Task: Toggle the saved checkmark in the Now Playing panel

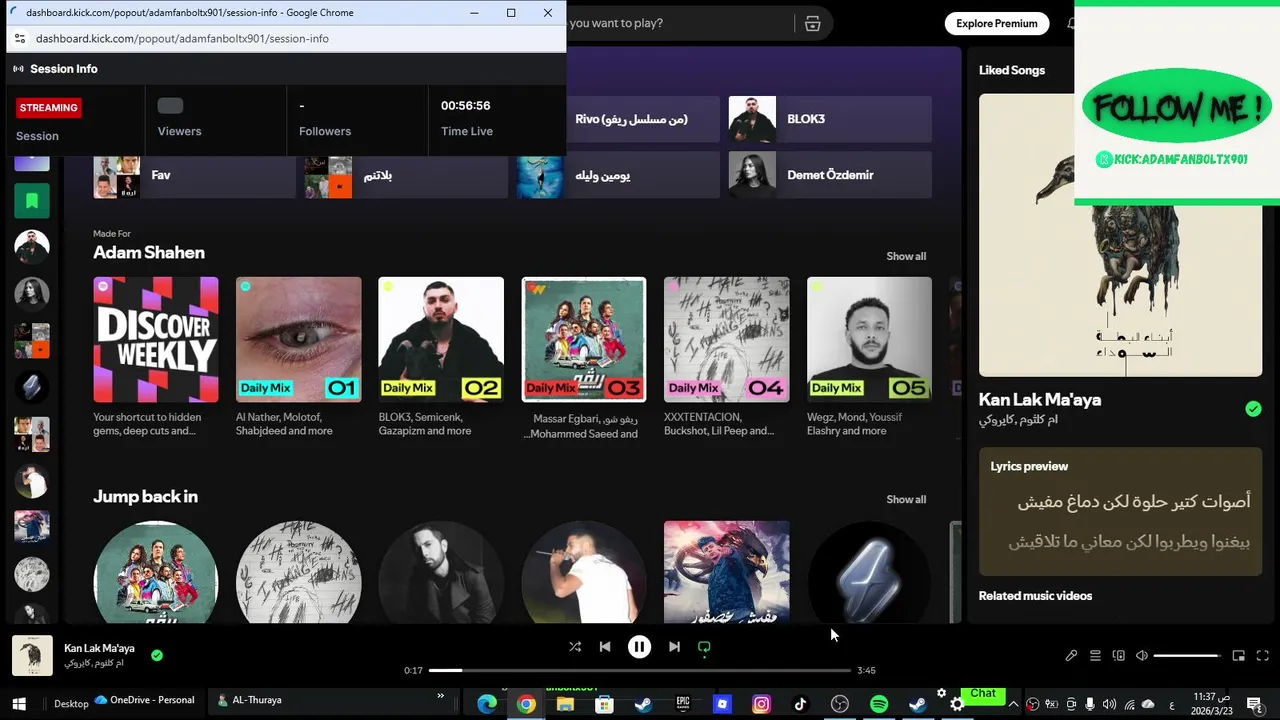Action: pos(1253,408)
